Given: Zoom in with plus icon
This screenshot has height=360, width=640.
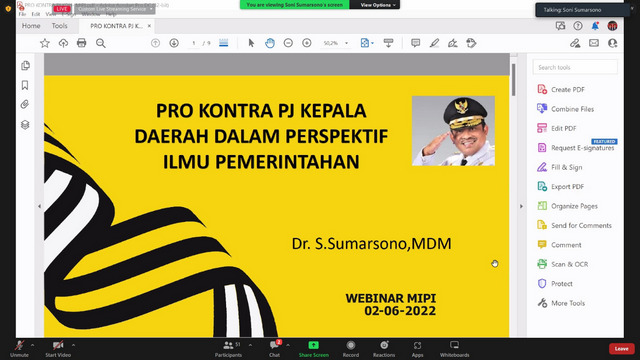Looking at the screenshot, I should pos(307,43).
